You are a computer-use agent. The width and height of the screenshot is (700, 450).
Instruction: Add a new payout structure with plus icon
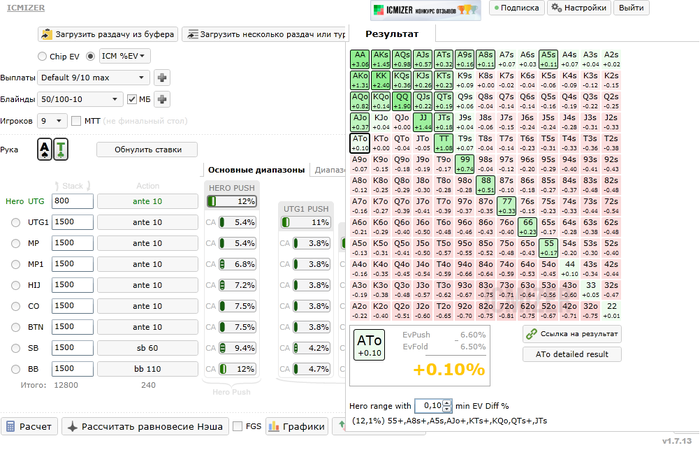coord(162,78)
